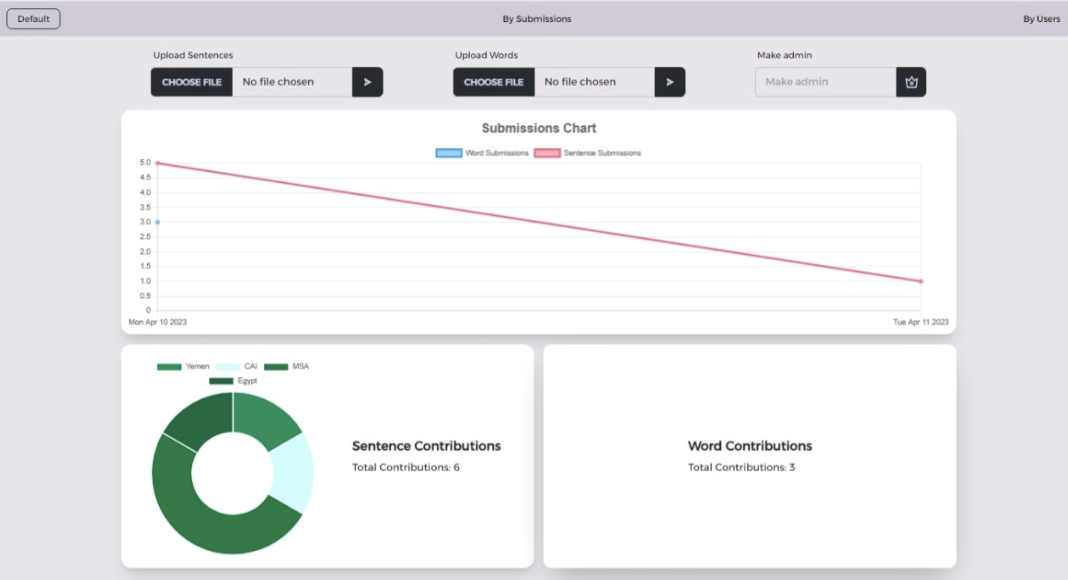This screenshot has width=1068, height=580.
Task: Click the send arrow for Upload Words
Action: (x=669, y=82)
